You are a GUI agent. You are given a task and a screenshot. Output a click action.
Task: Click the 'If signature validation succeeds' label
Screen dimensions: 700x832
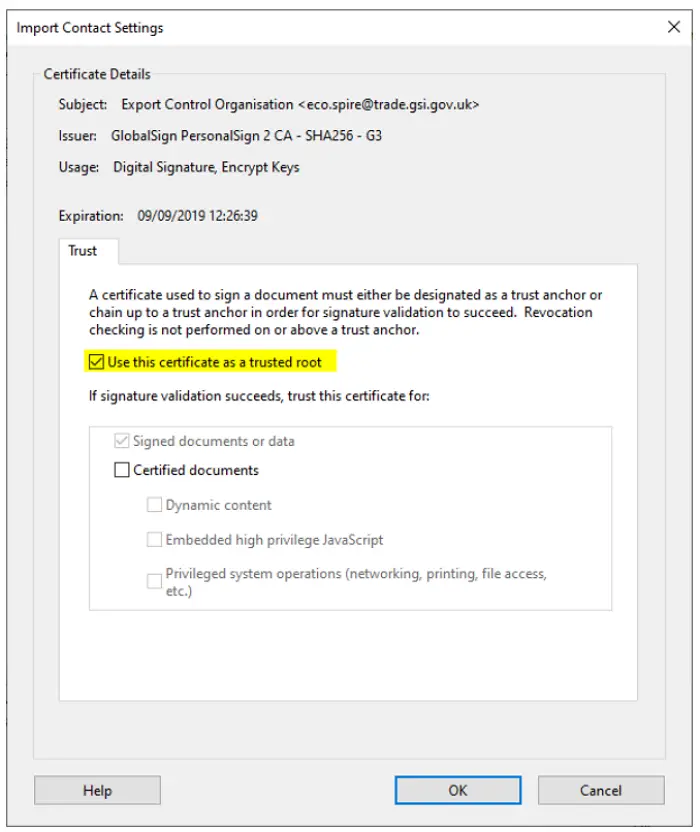tap(259, 396)
